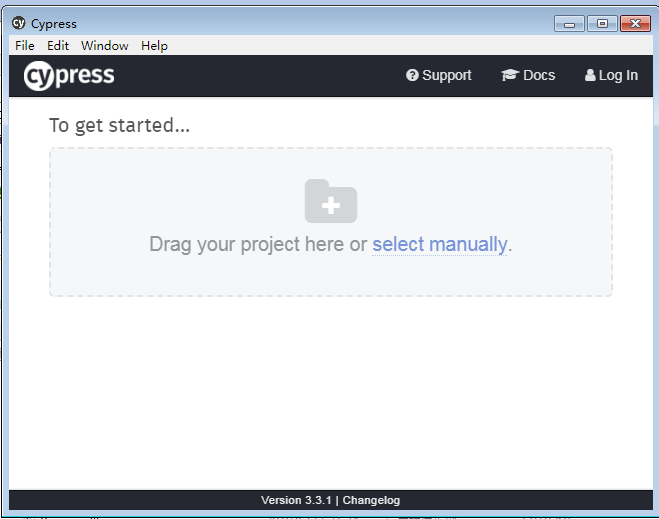
Task: Open the Window menu
Action: (x=105, y=45)
